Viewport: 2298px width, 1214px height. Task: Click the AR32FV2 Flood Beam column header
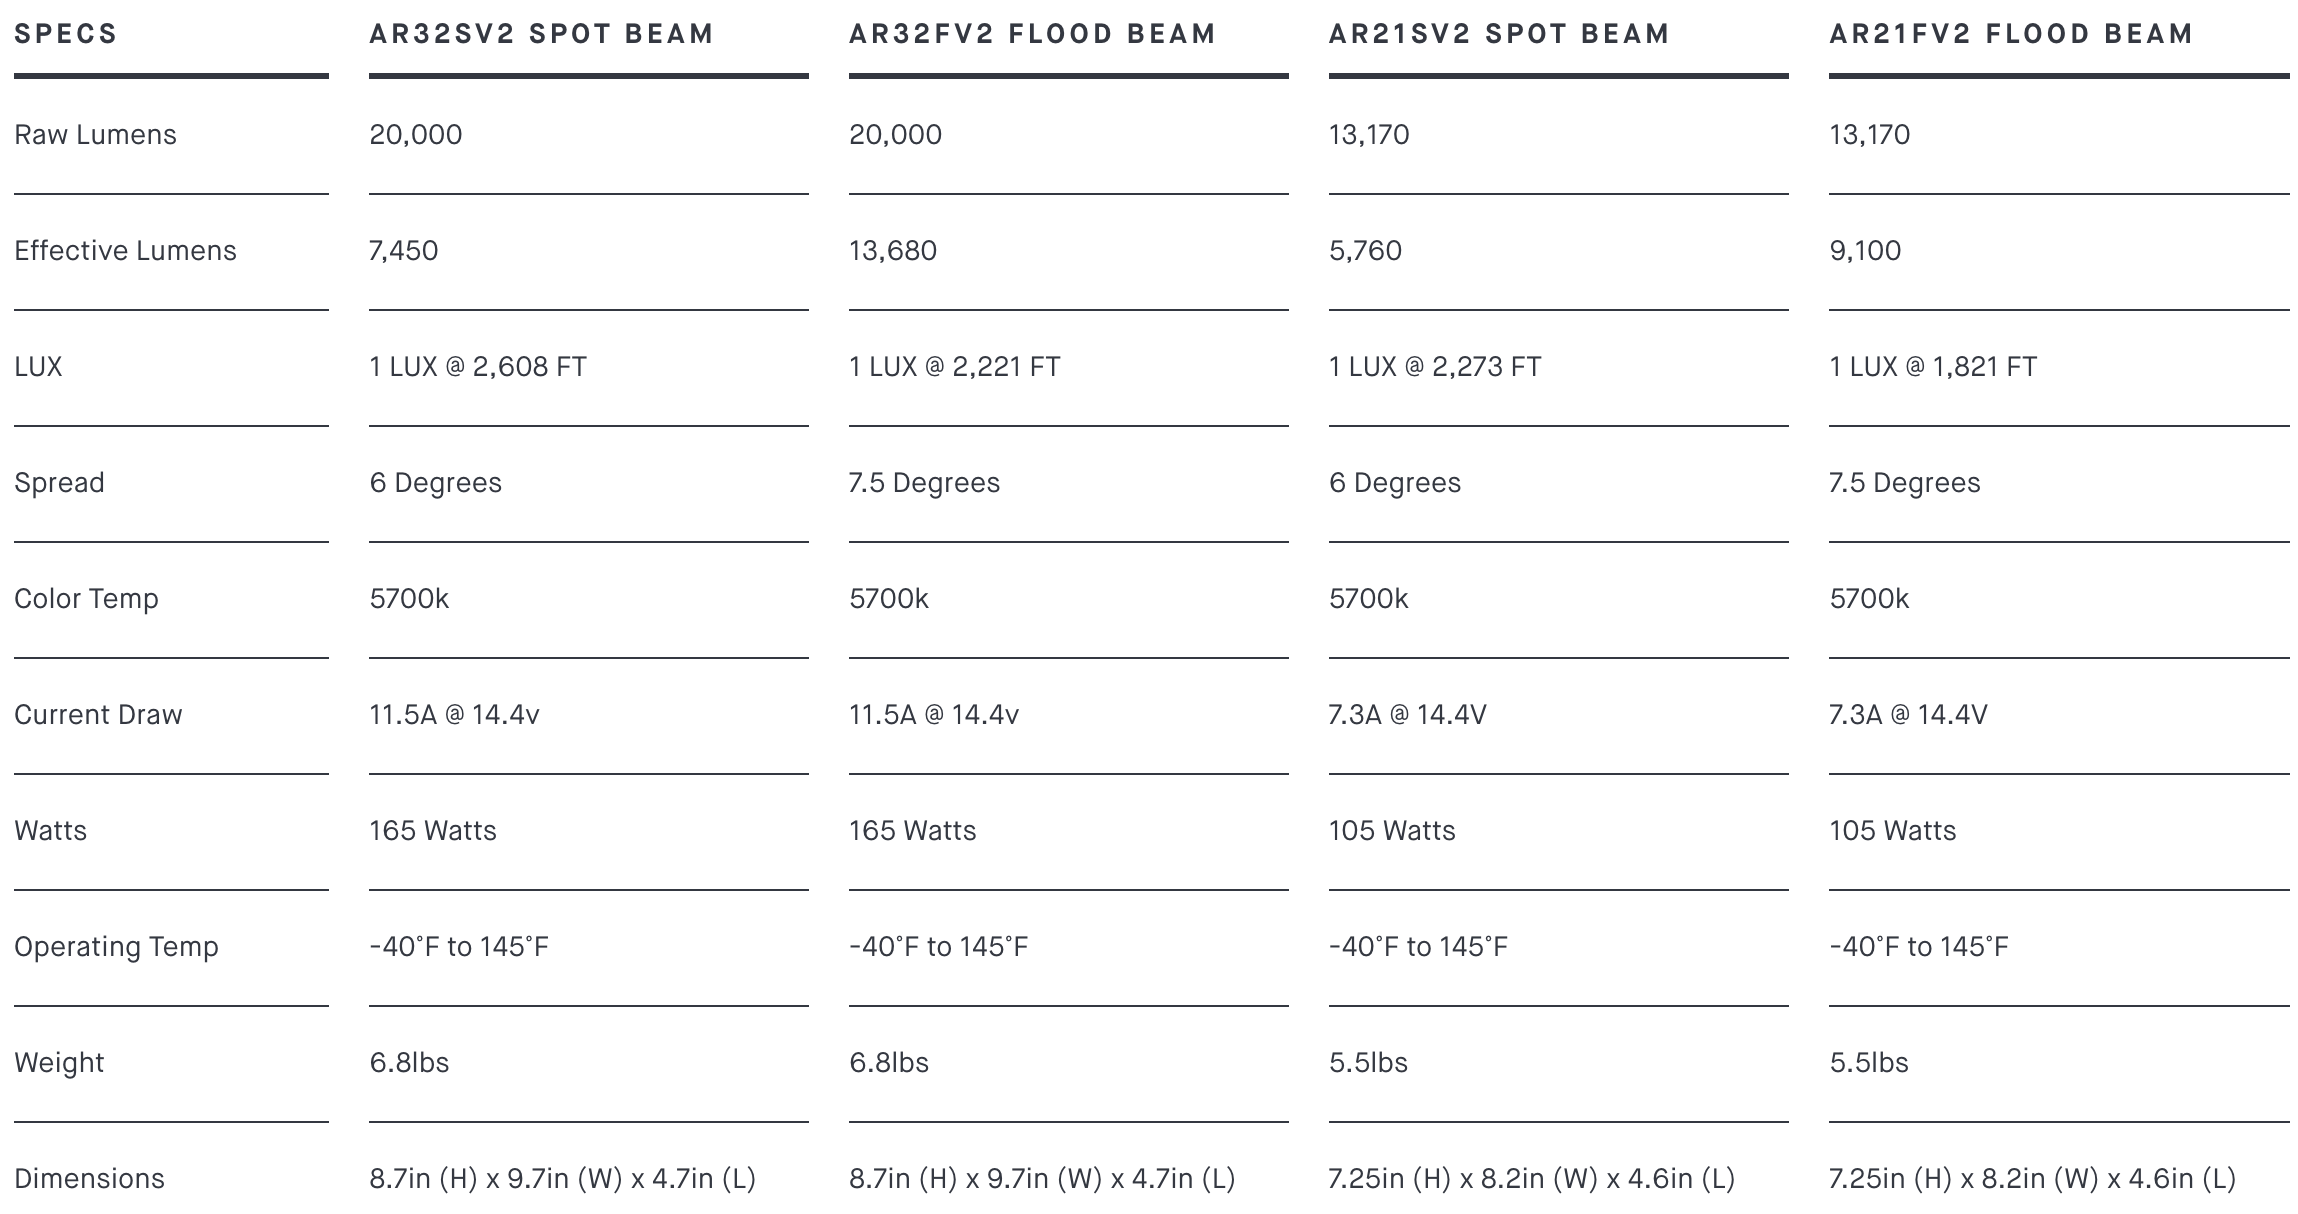coord(1032,34)
